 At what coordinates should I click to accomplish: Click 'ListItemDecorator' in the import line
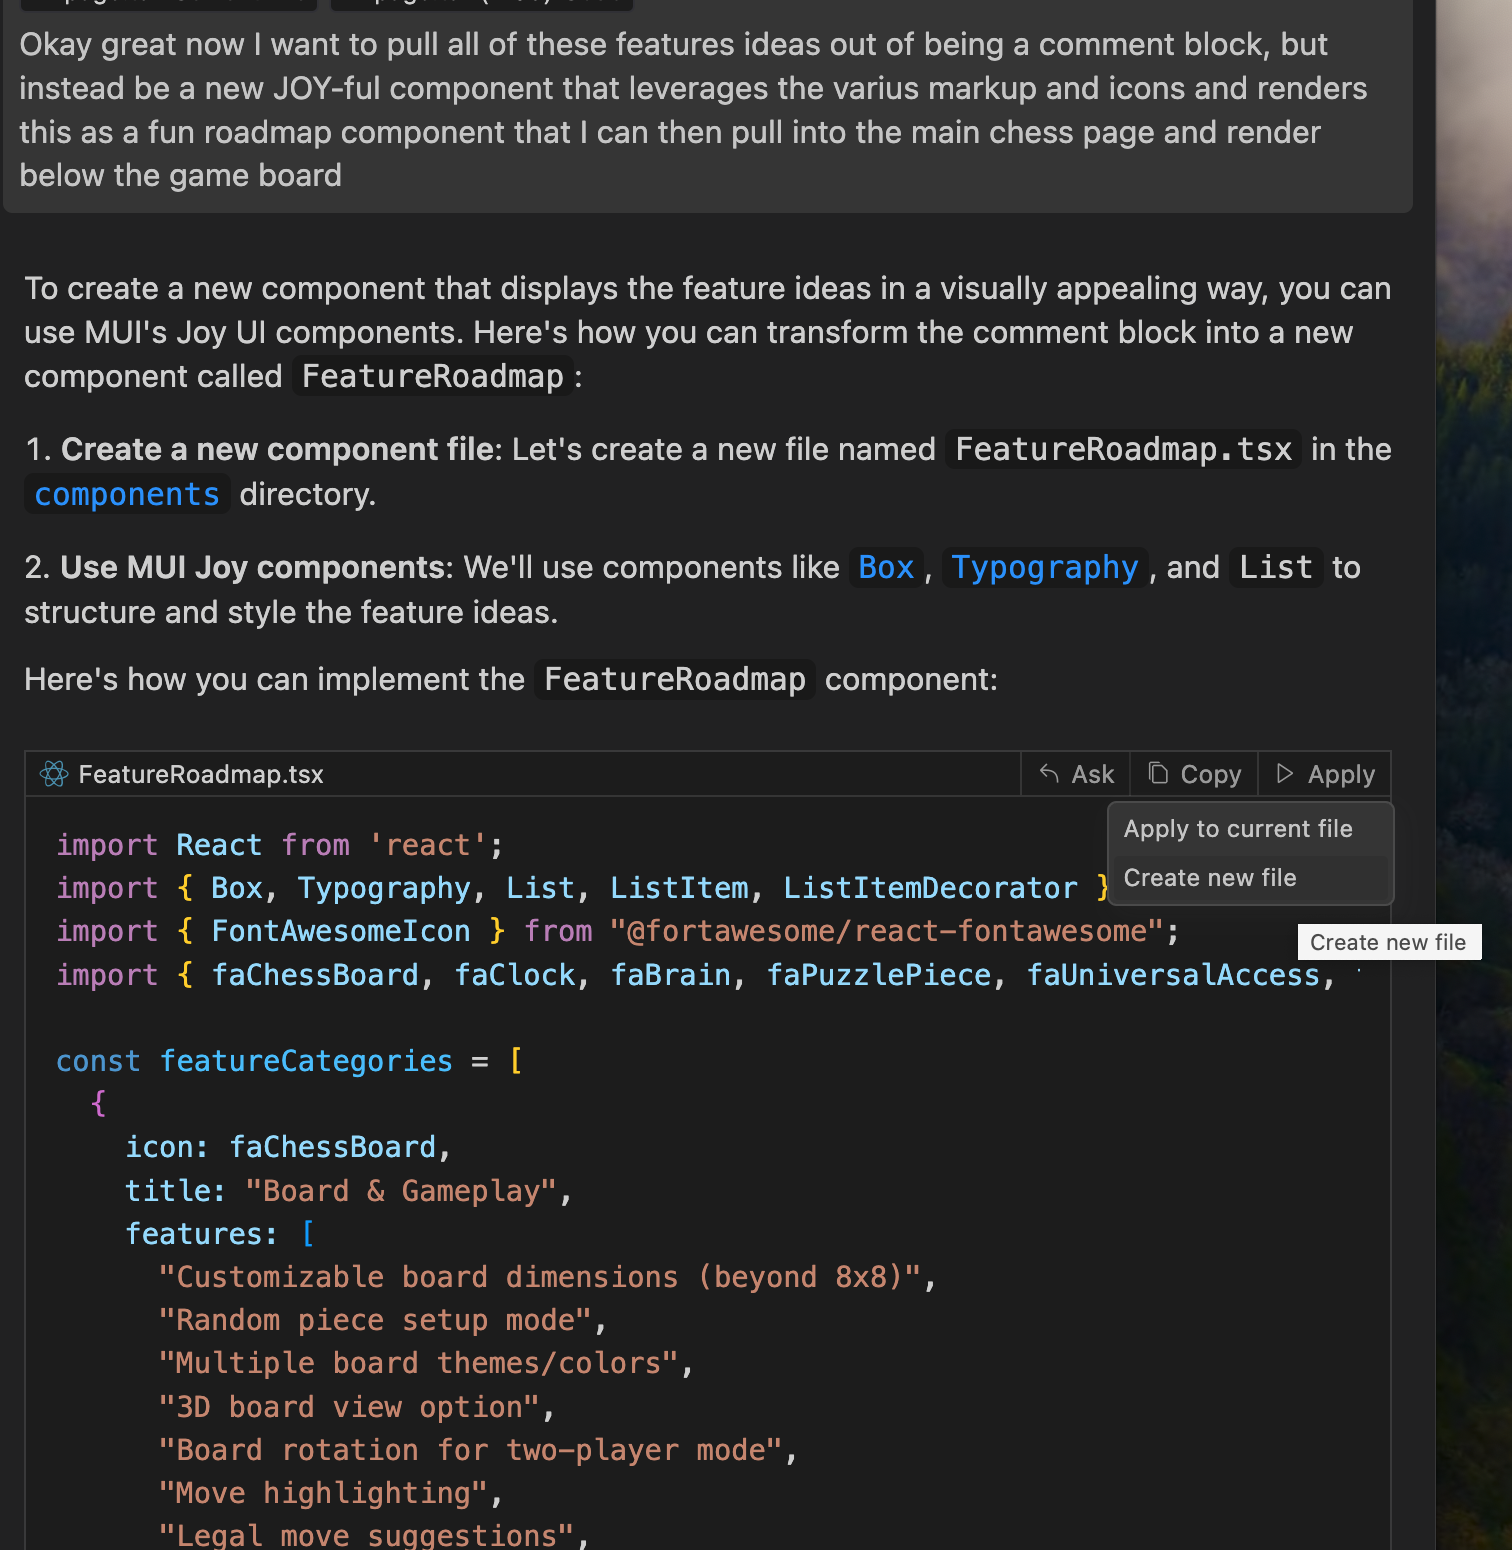[x=929, y=888]
